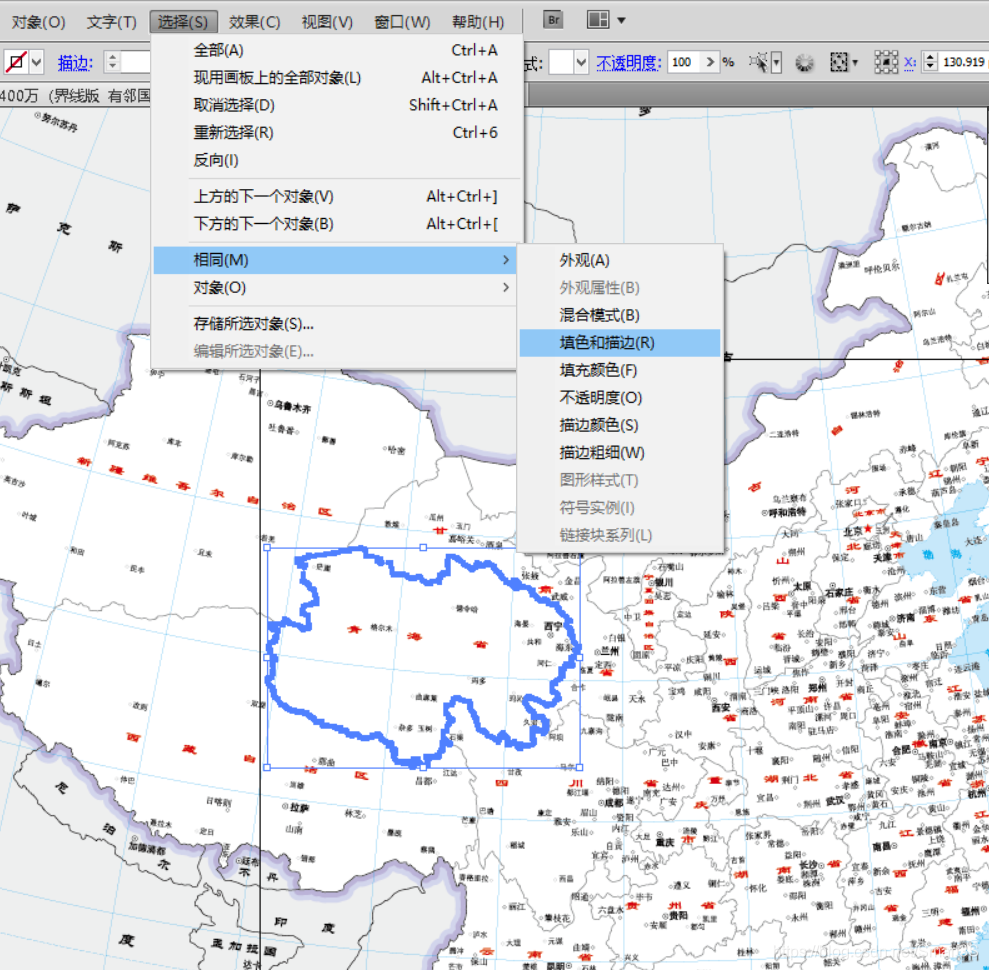Open the 视图(V) menu
Screen dimensions: 989x970
327,22
